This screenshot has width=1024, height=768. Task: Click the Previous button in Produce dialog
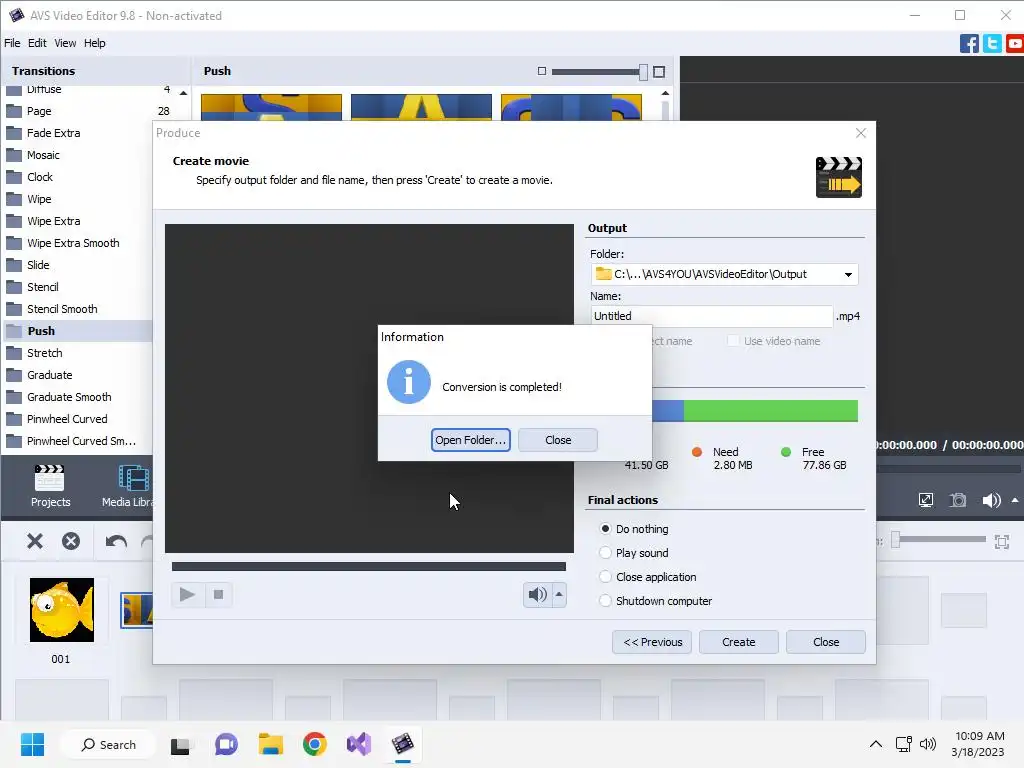coord(652,642)
